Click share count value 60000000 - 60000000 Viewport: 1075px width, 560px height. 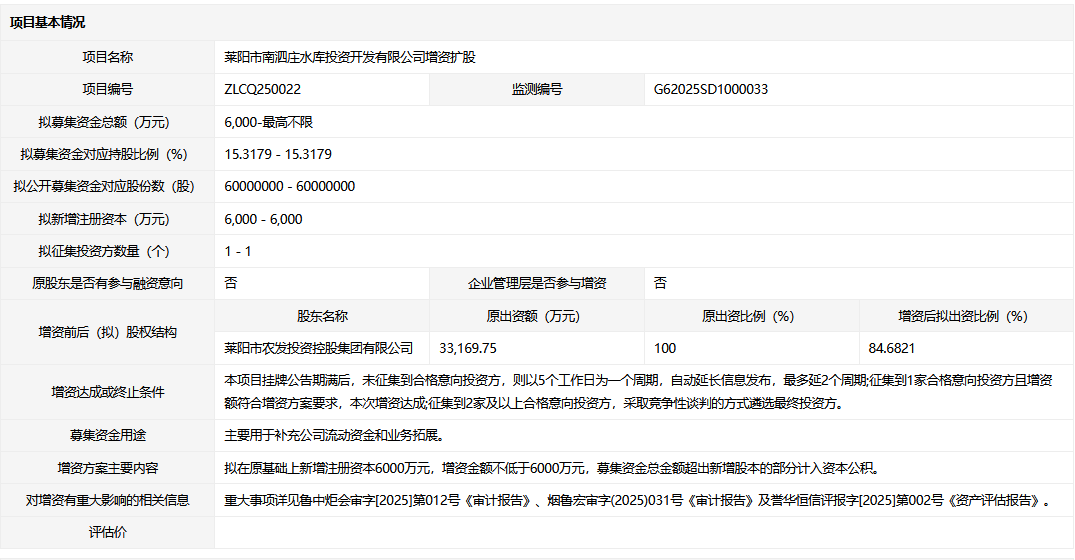pyautogui.click(x=290, y=186)
